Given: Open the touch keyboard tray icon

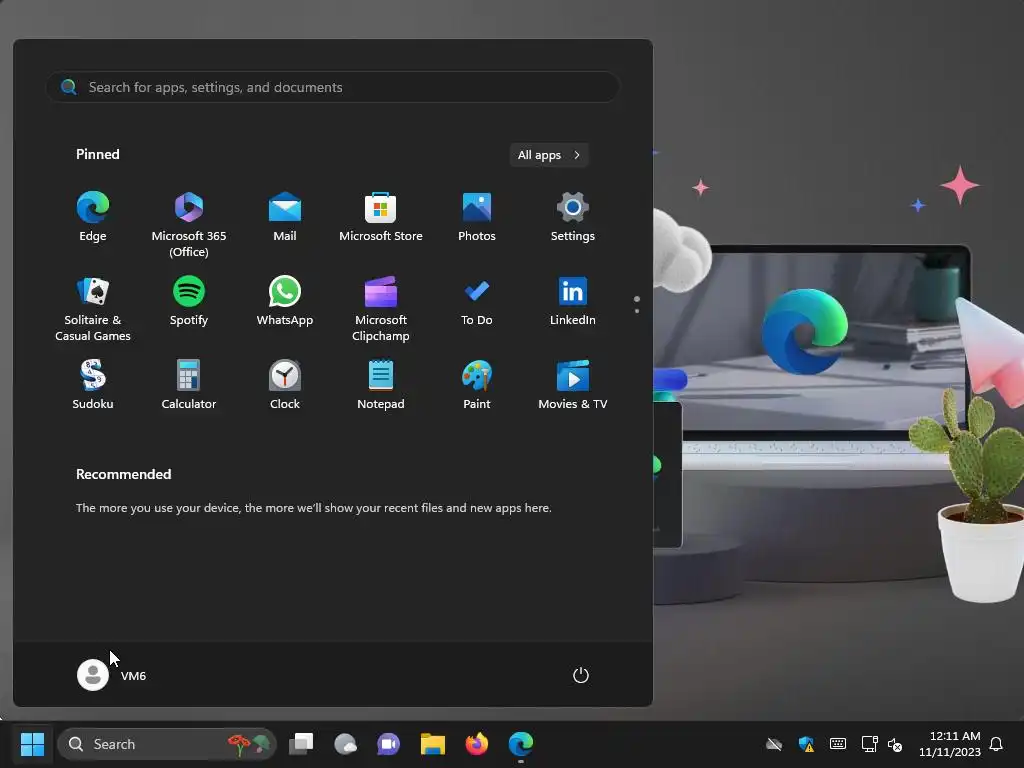Looking at the screenshot, I should pyautogui.click(x=838, y=744).
